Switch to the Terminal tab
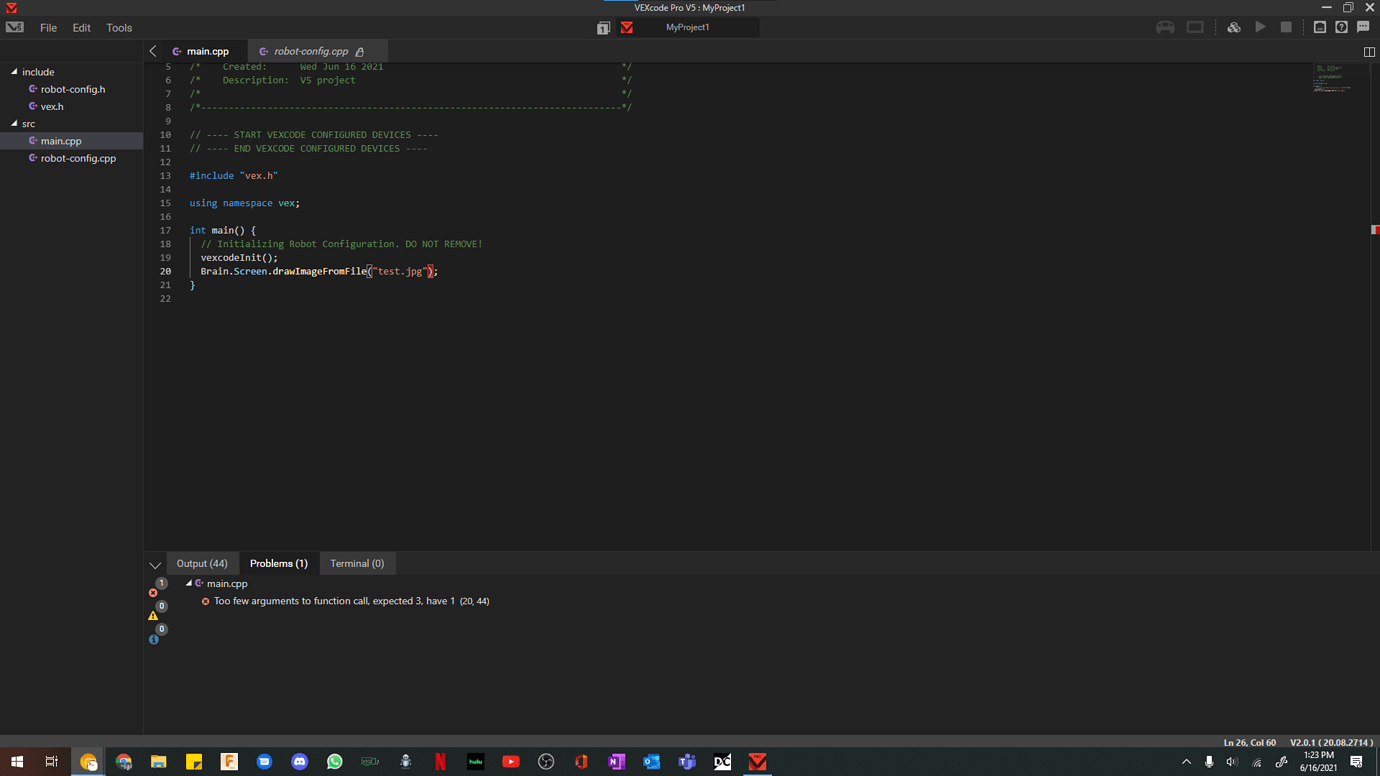The width and height of the screenshot is (1380, 776). point(357,563)
